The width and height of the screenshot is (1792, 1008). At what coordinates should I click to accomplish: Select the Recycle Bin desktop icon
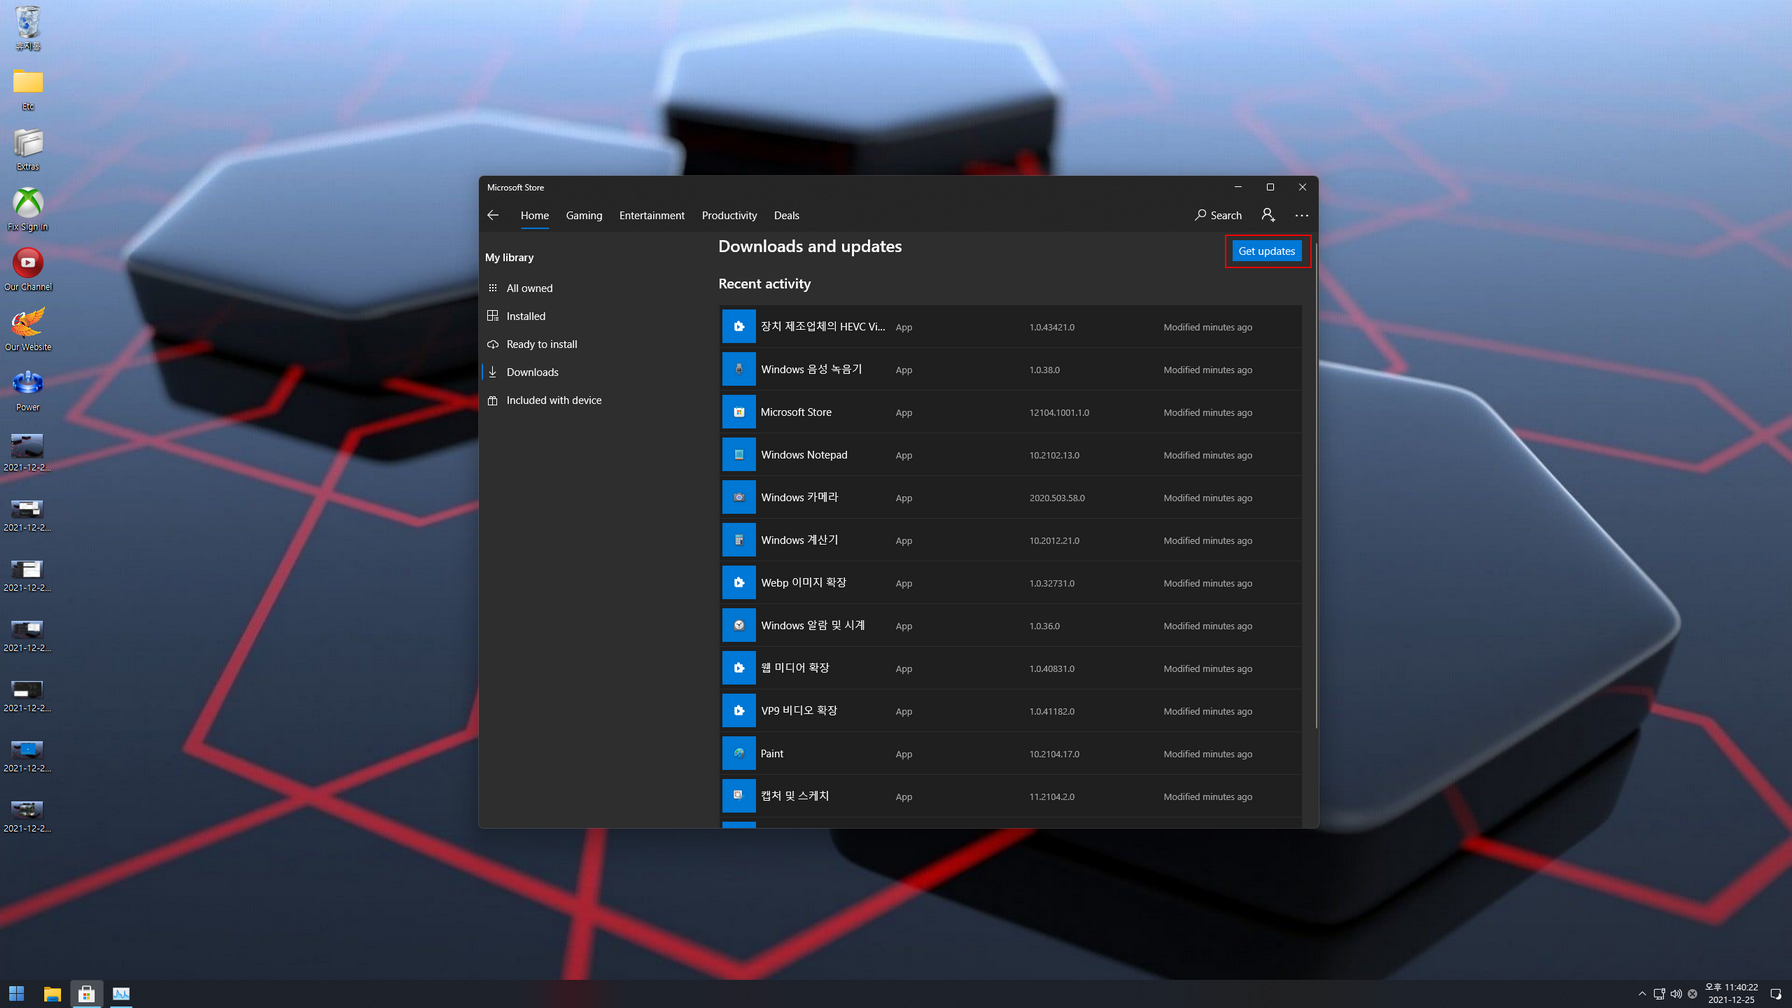point(28,28)
